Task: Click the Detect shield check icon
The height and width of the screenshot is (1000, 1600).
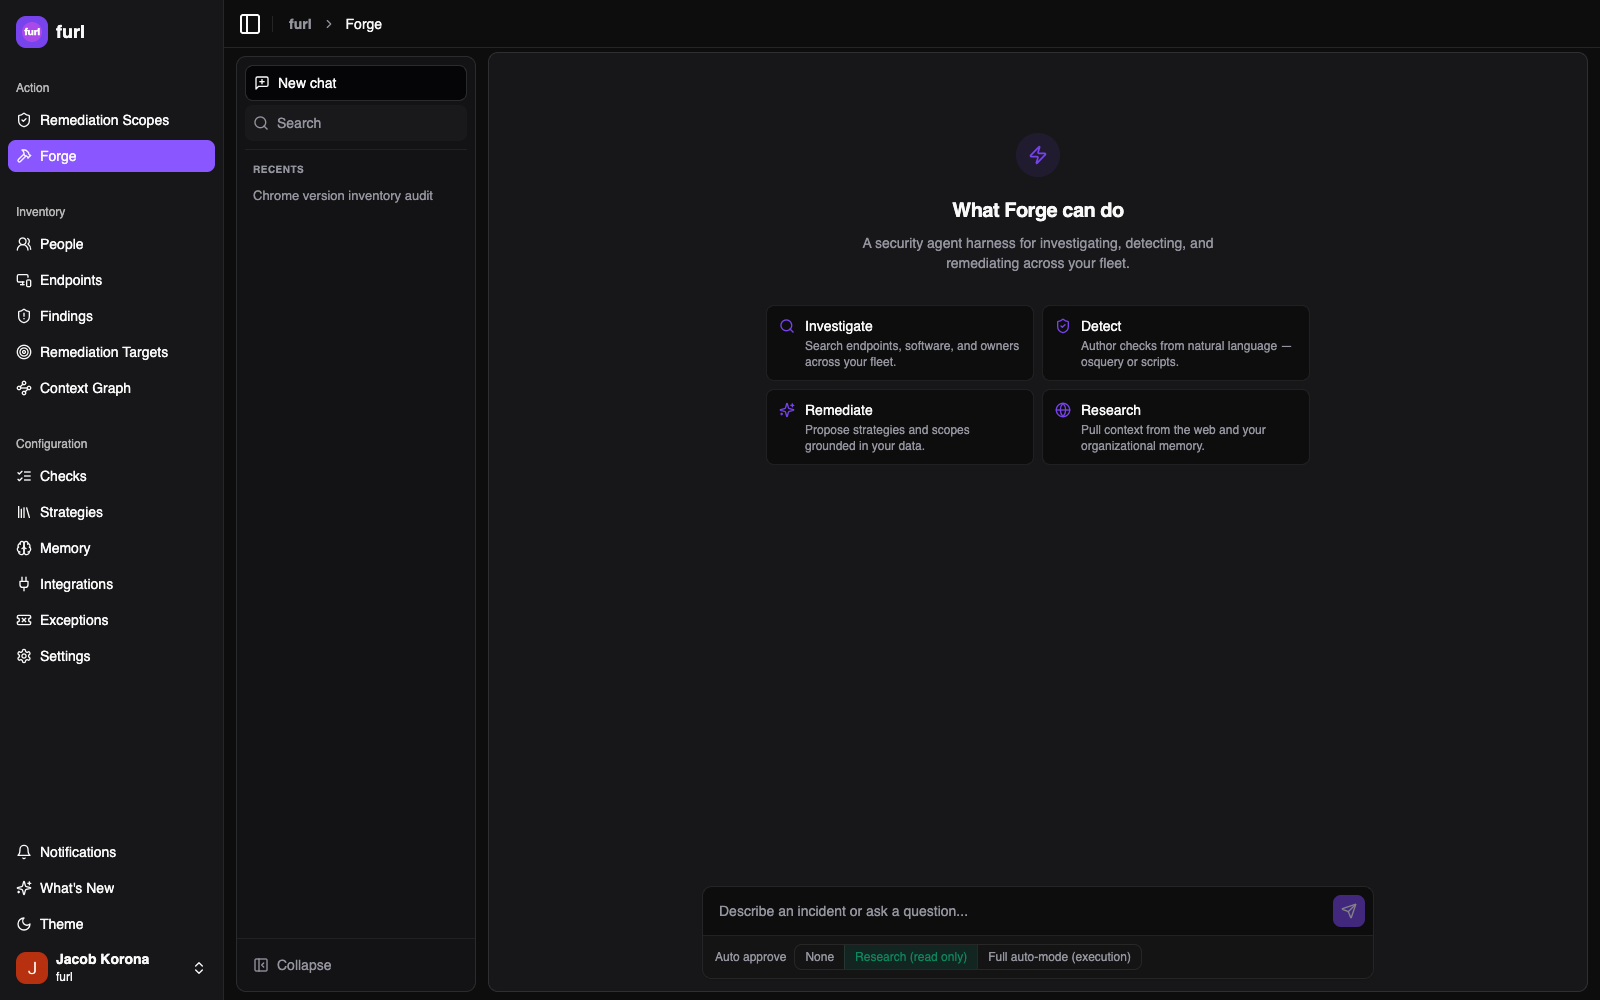Action: click(1063, 326)
